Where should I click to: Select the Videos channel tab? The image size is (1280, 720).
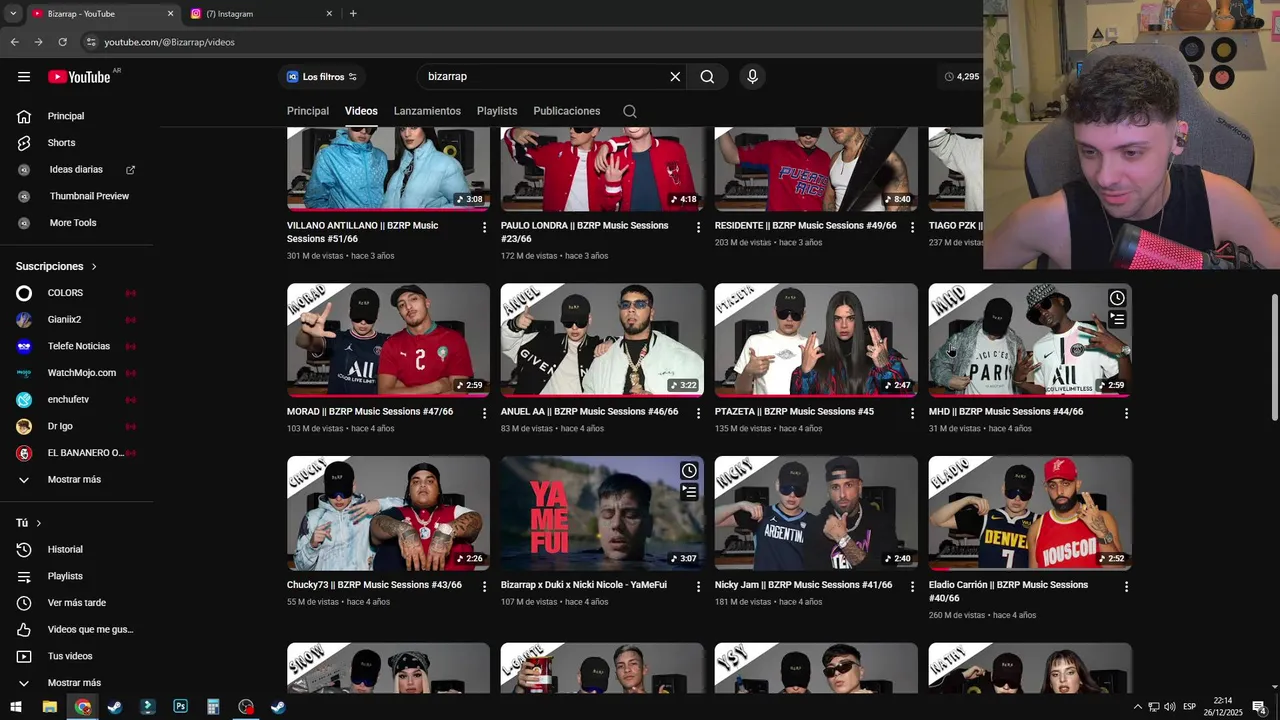click(361, 111)
